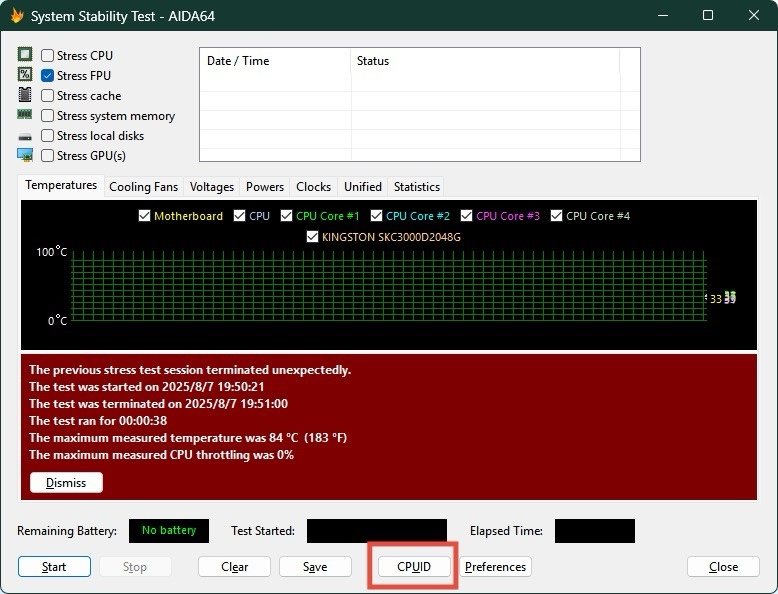Toggle CPU Core #1 graph checkbox

[286, 215]
